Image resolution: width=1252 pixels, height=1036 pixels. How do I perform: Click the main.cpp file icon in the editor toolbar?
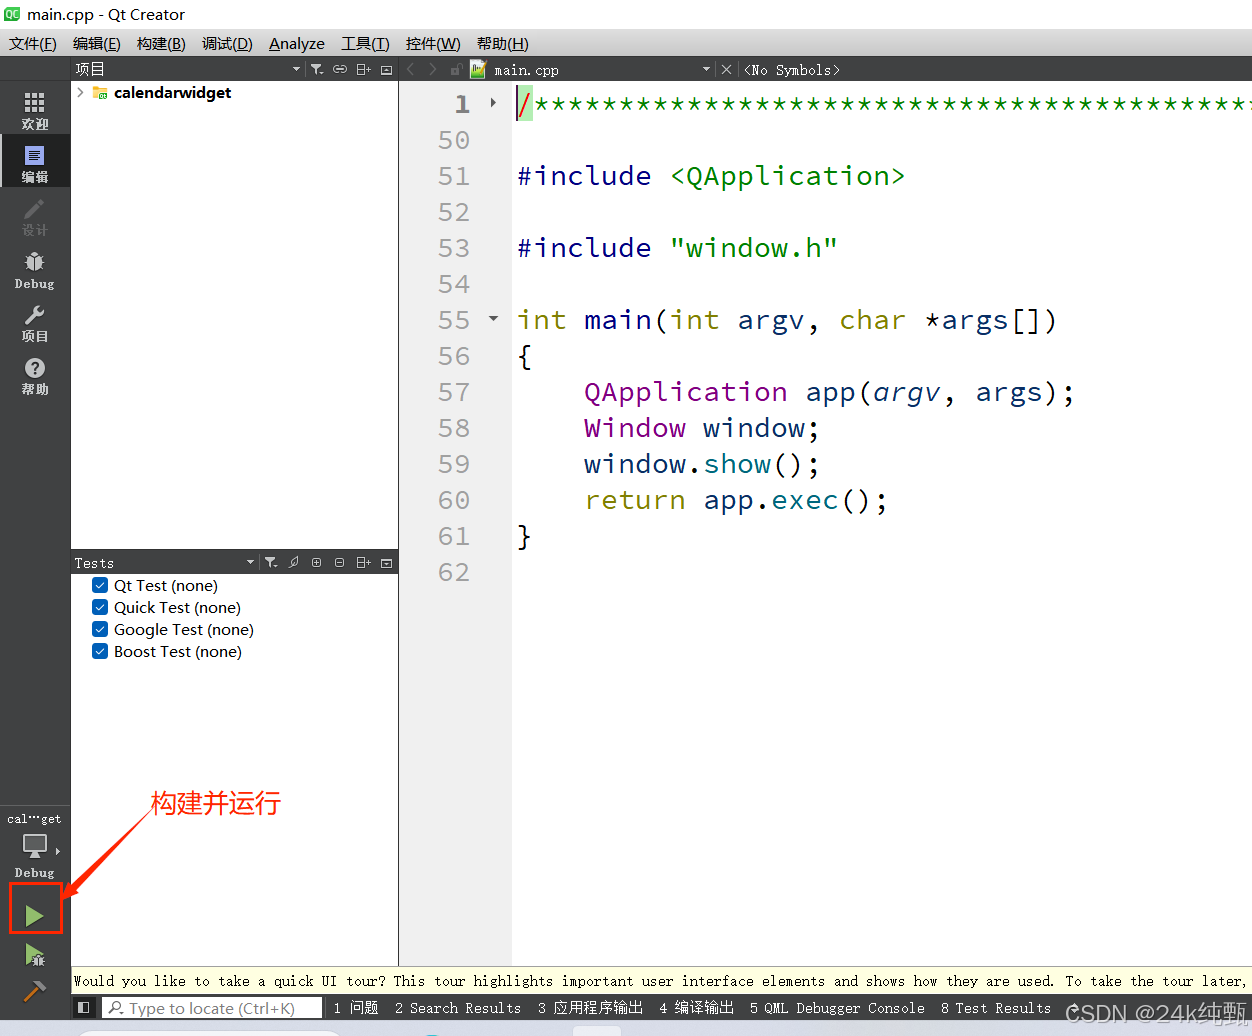click(x=478, y=69)
